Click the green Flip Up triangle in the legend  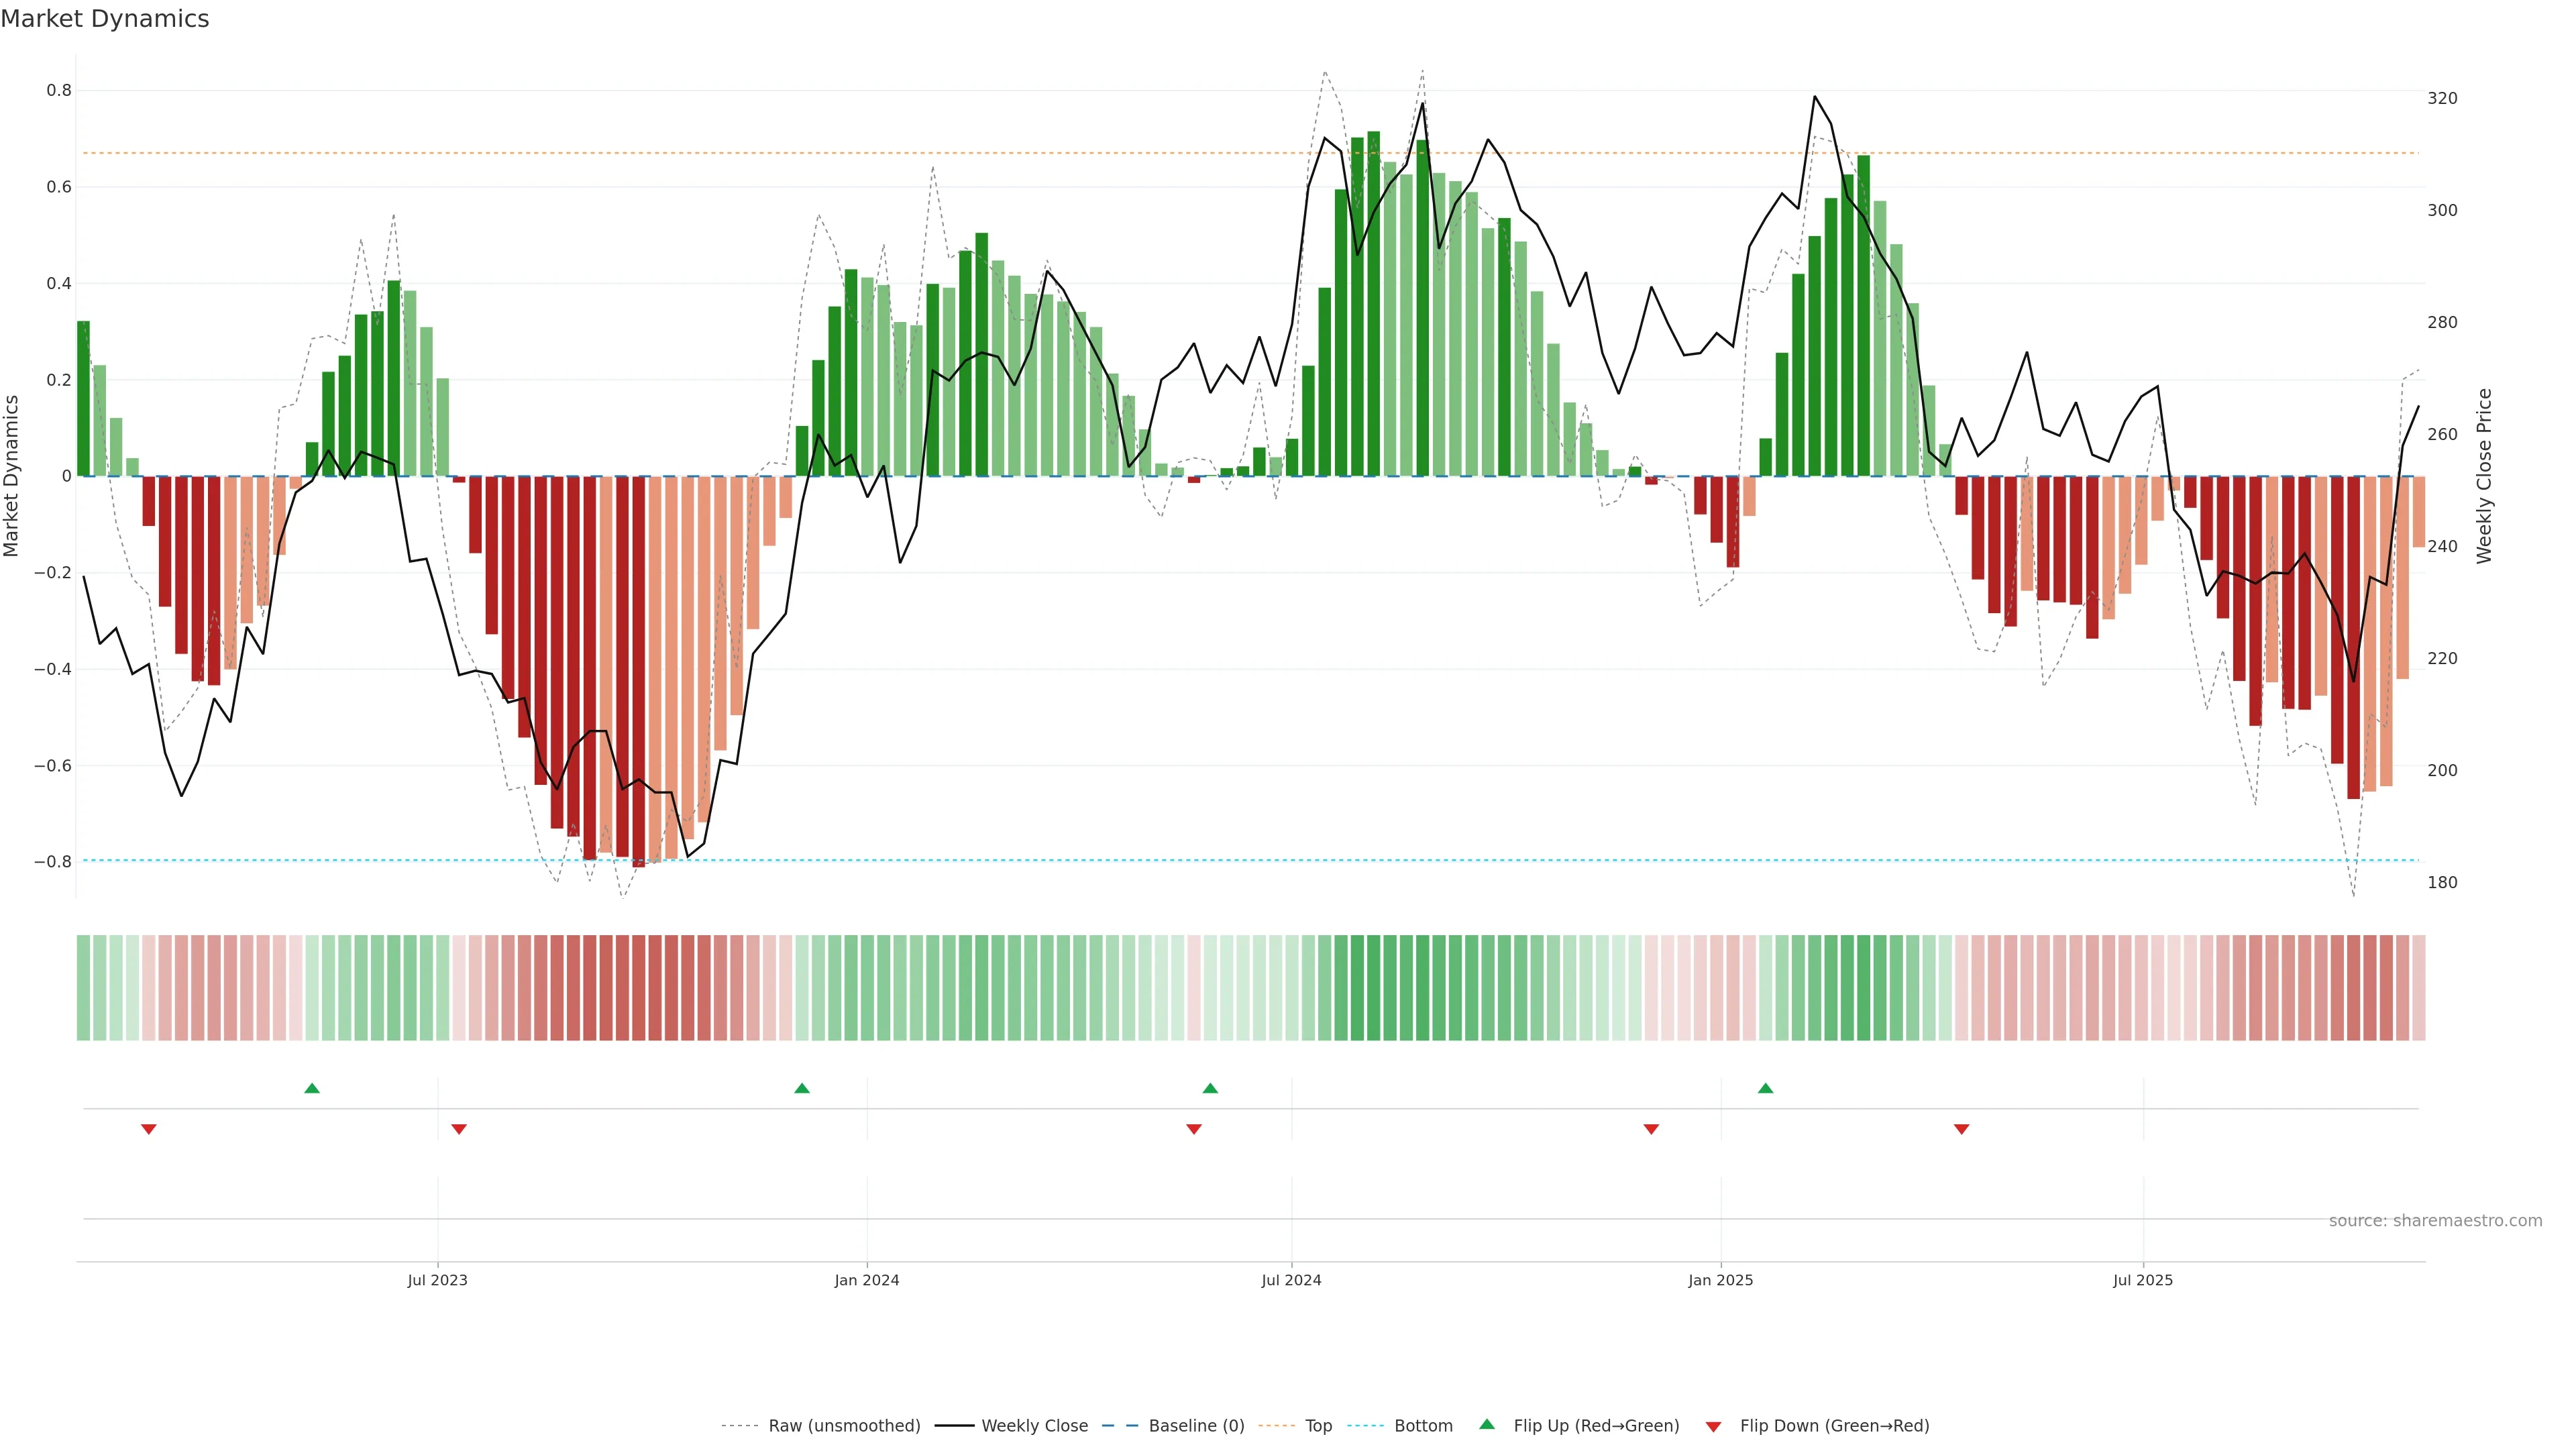pos(1487,1424)
